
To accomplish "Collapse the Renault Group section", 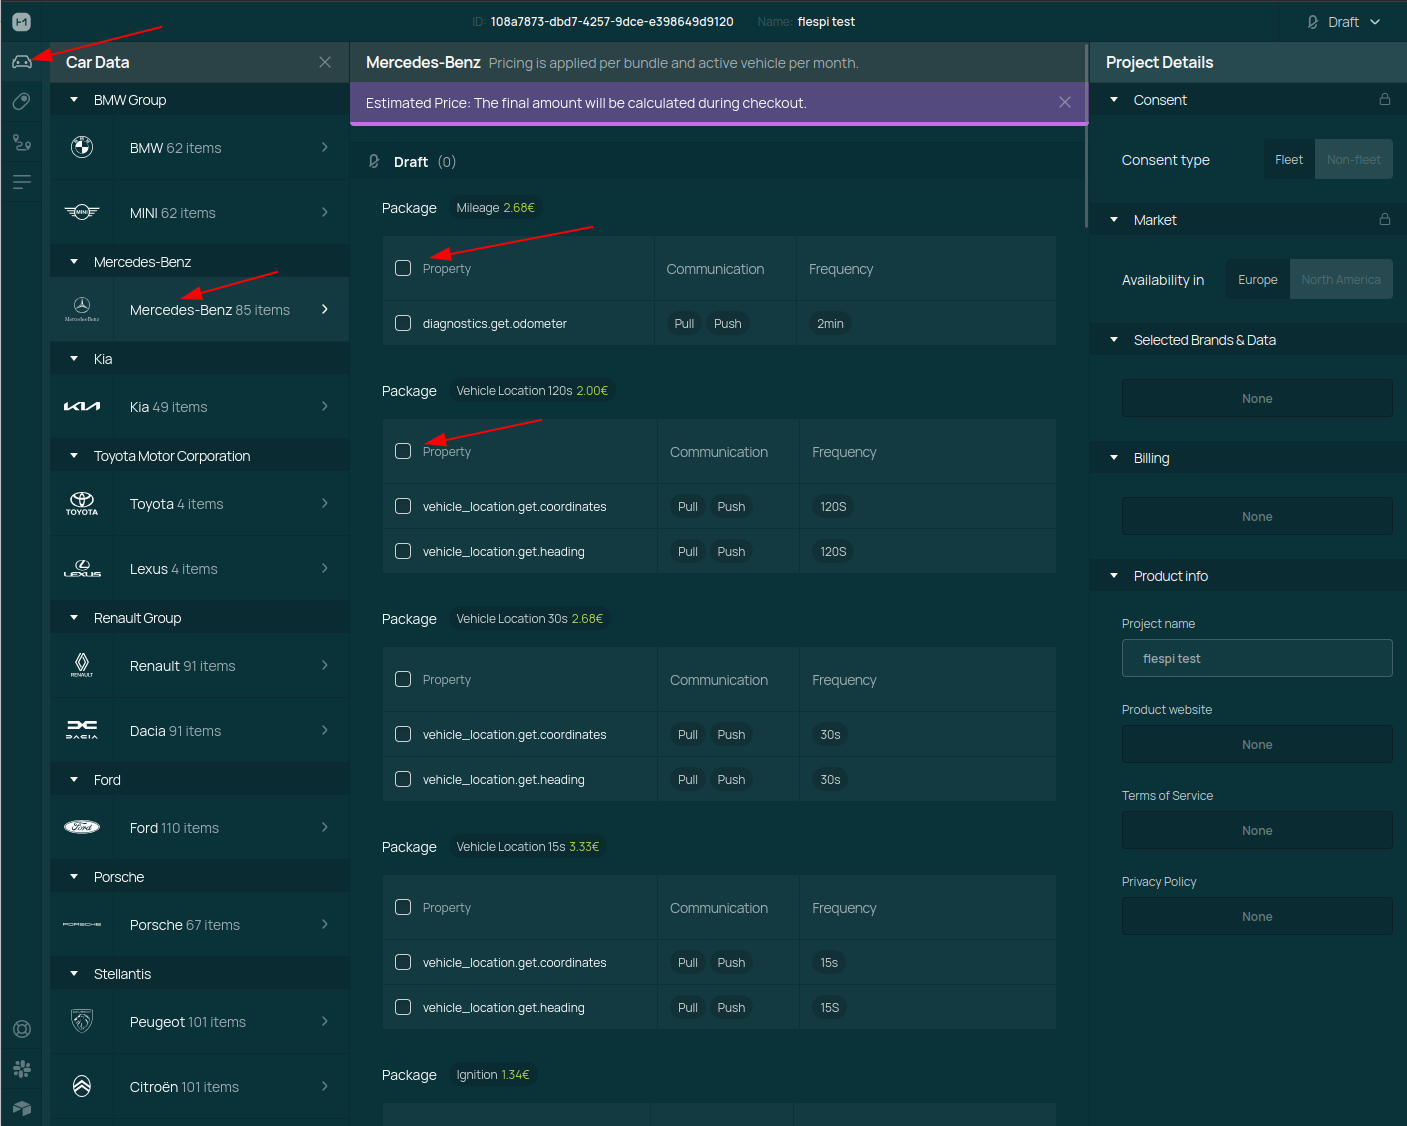I will (74, 618).
